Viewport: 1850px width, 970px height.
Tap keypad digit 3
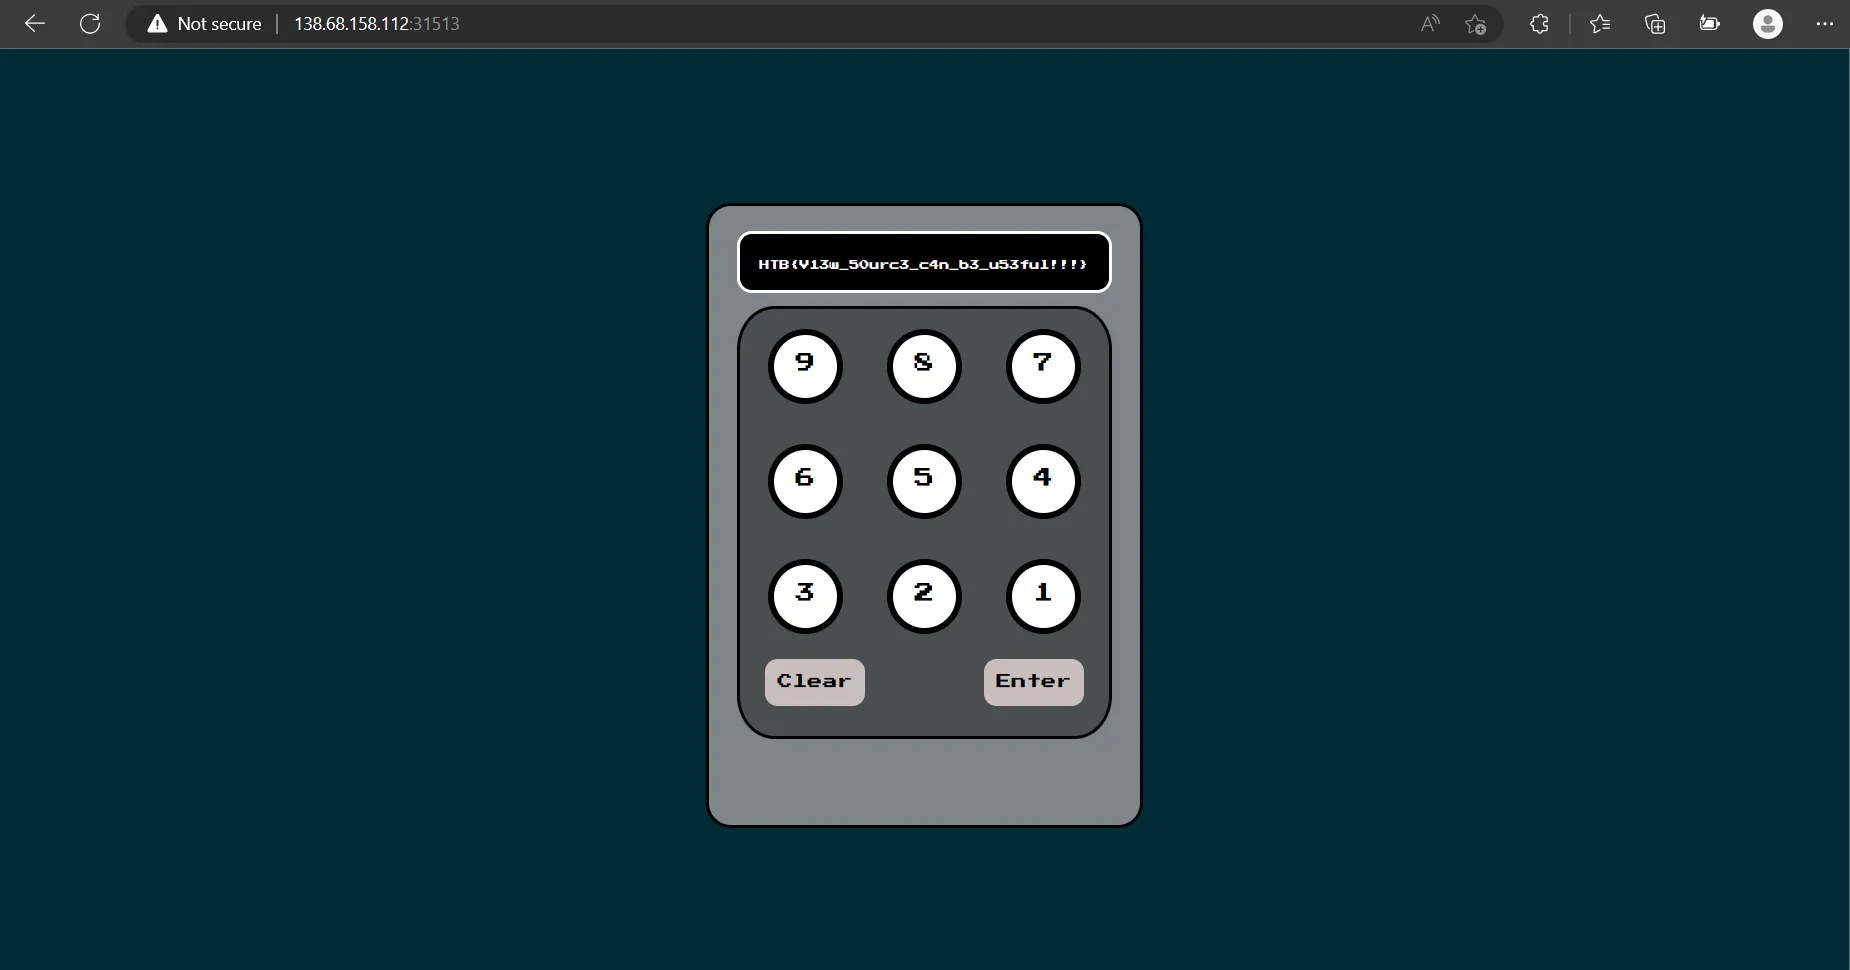805,596
